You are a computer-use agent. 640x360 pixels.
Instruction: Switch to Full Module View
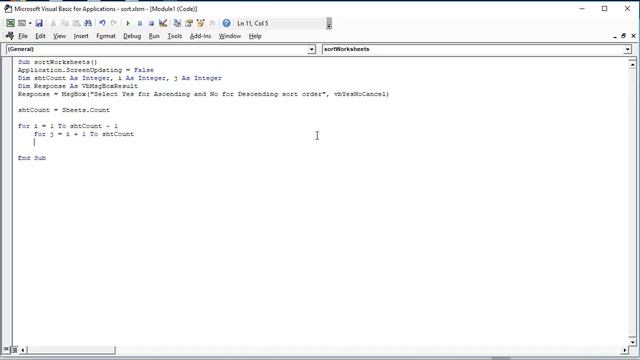(x=14, y=350)
